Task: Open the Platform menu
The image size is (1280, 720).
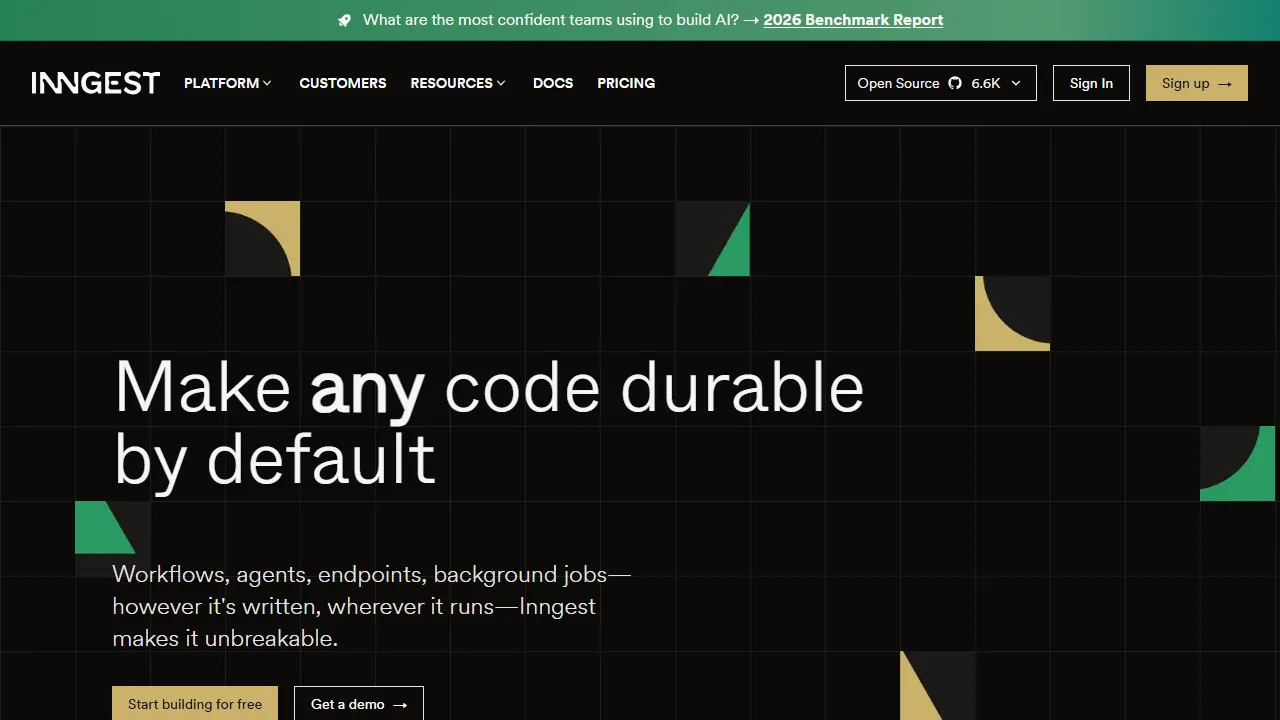Action: pos(228,83)
